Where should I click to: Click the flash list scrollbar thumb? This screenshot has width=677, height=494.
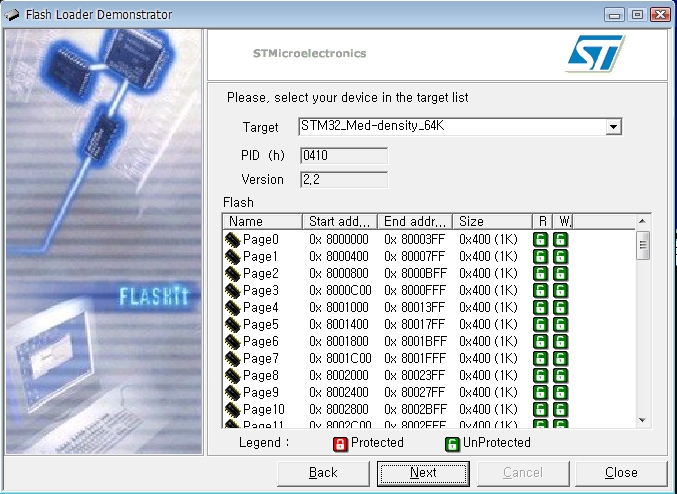(x=643, y=245)
